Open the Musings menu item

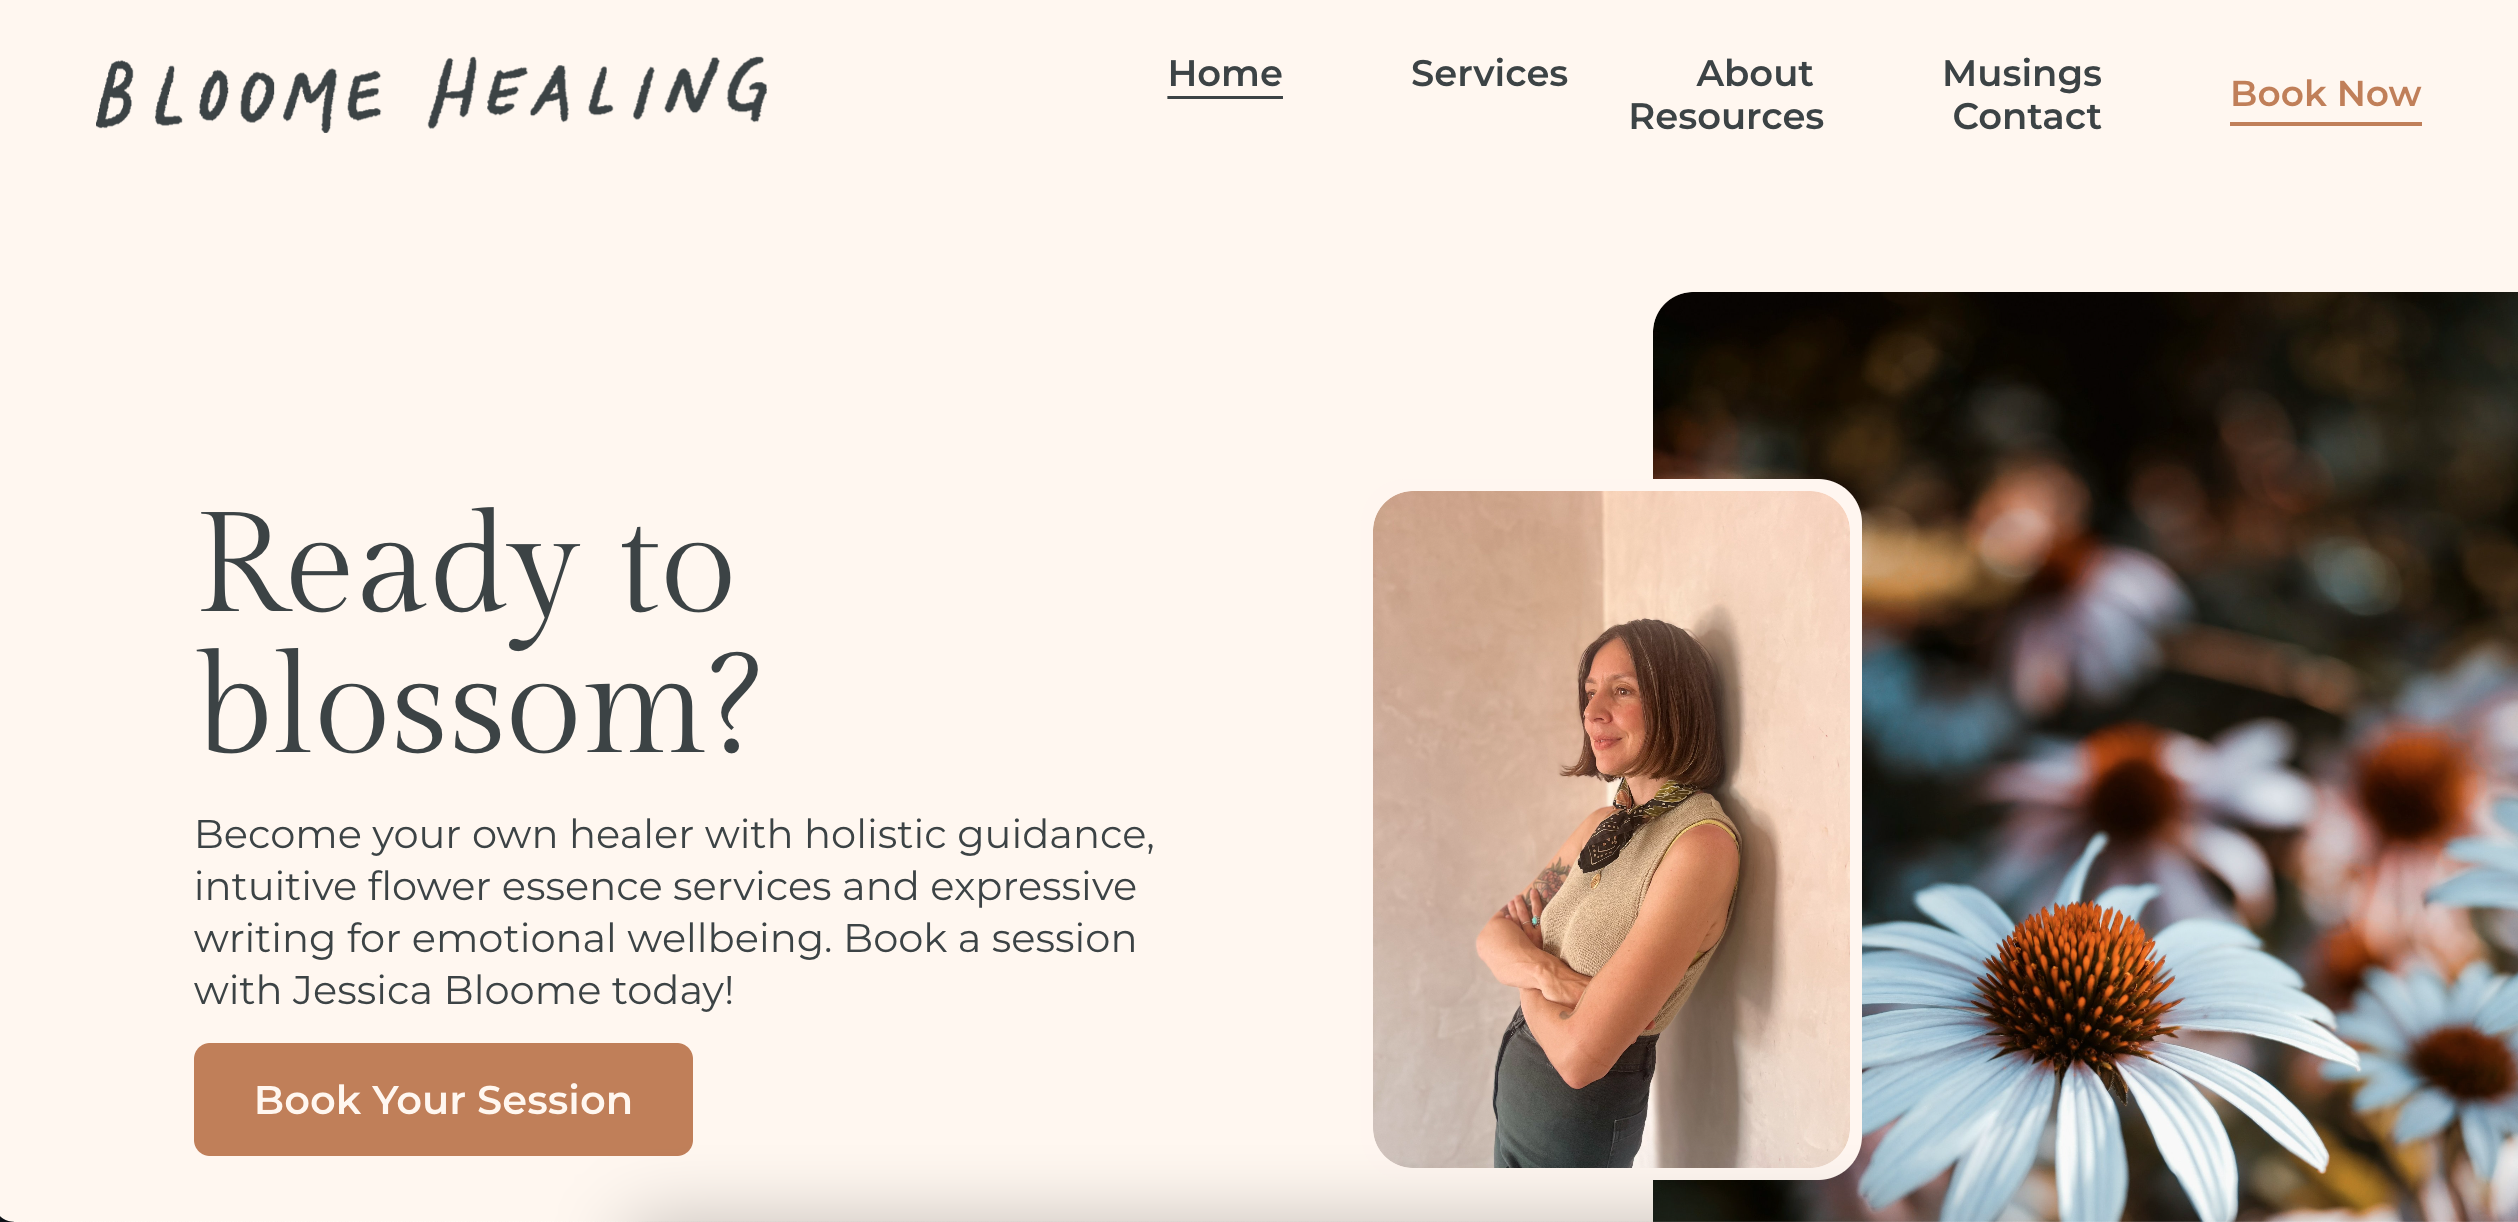(x=2022, y=74)
